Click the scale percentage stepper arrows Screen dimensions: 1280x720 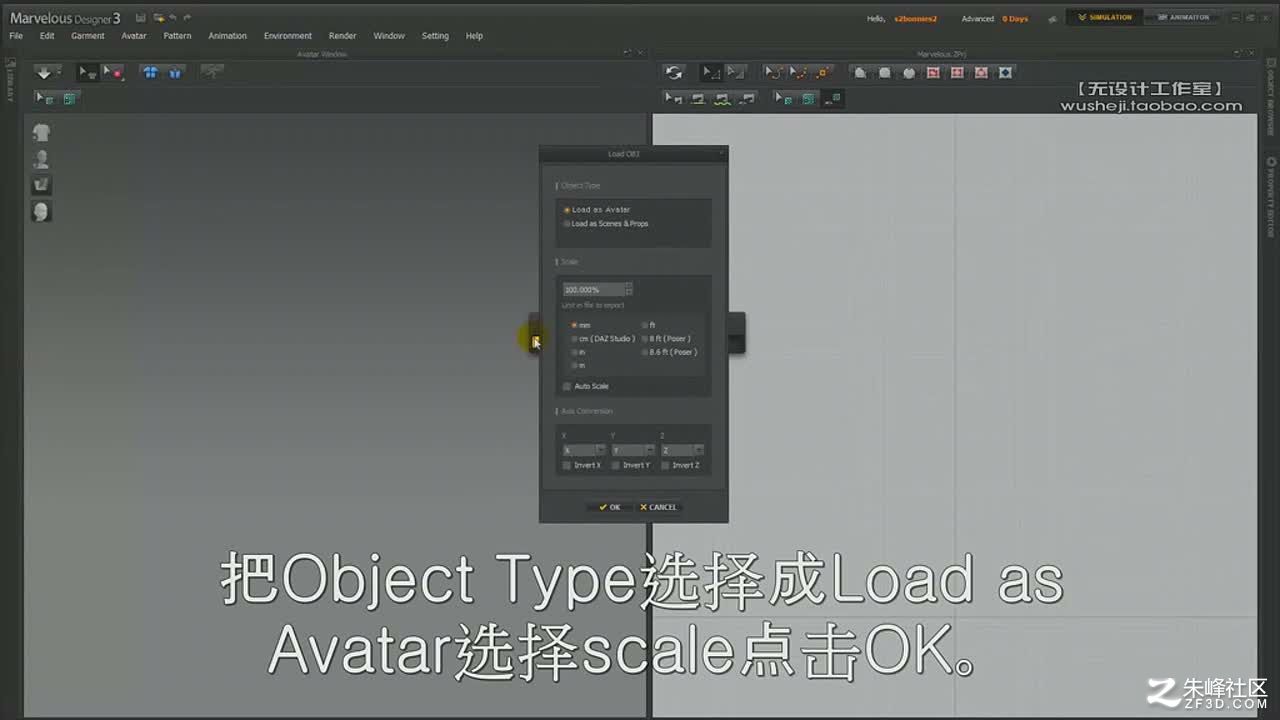(629, 290)
